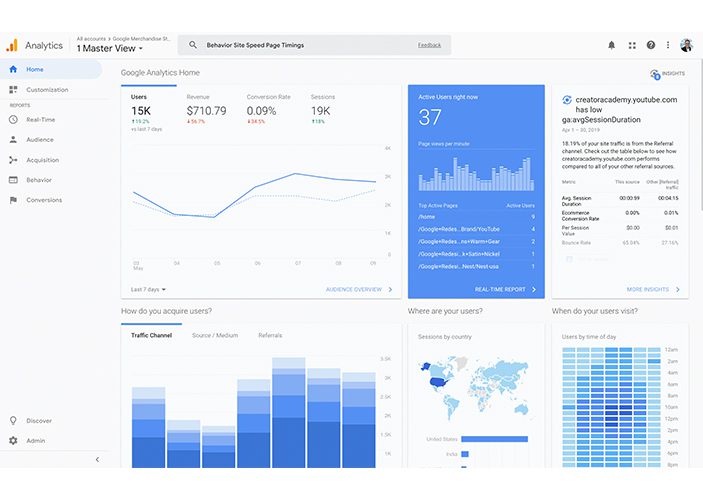Open the apps grid icon

[632, 45]
